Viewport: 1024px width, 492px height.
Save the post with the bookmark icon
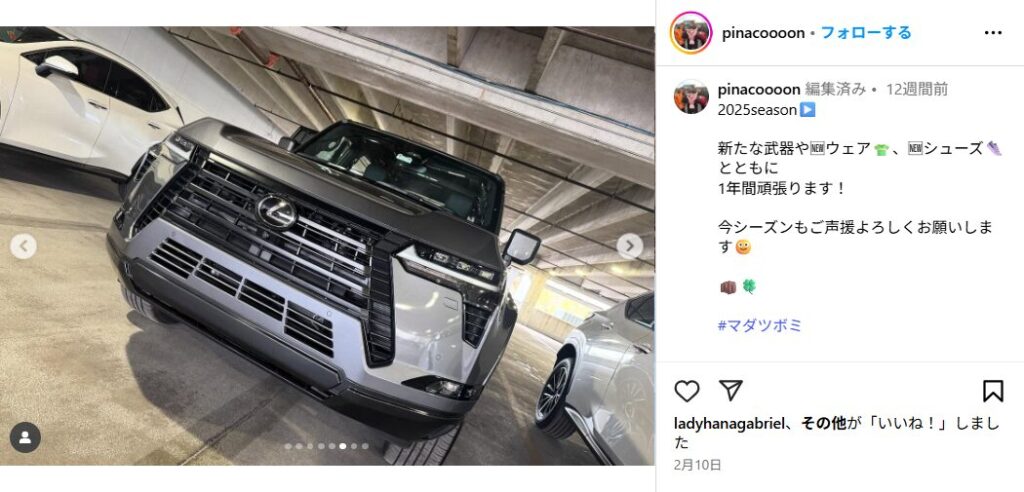(x=993, y=391)
